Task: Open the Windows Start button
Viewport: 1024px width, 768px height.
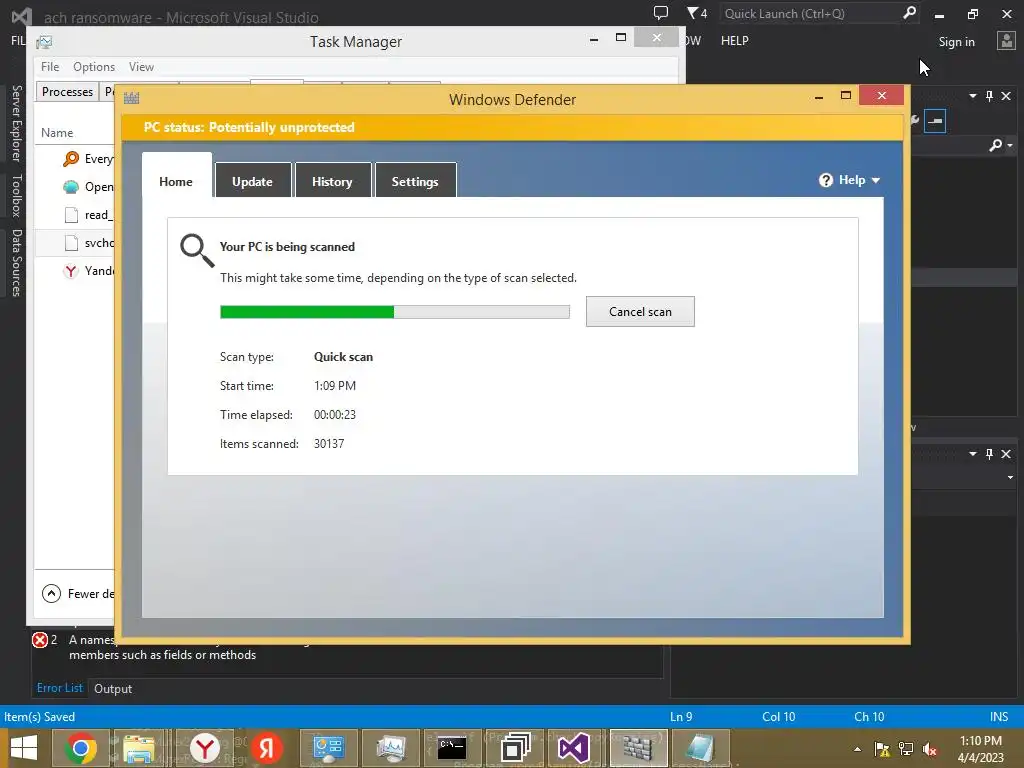Action: pos(24,748)
